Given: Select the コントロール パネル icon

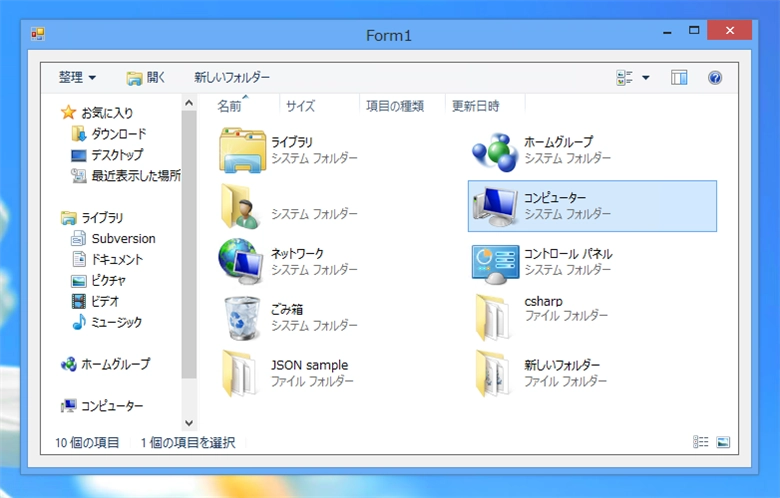Looking at the screenshot, I should point(495,264).
